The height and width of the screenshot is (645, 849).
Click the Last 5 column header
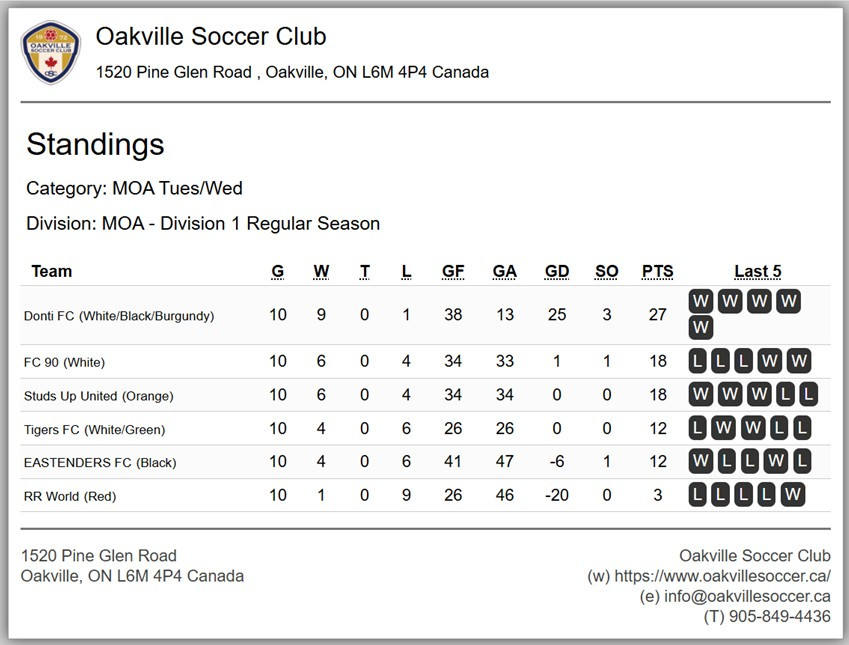pos(757,271)
